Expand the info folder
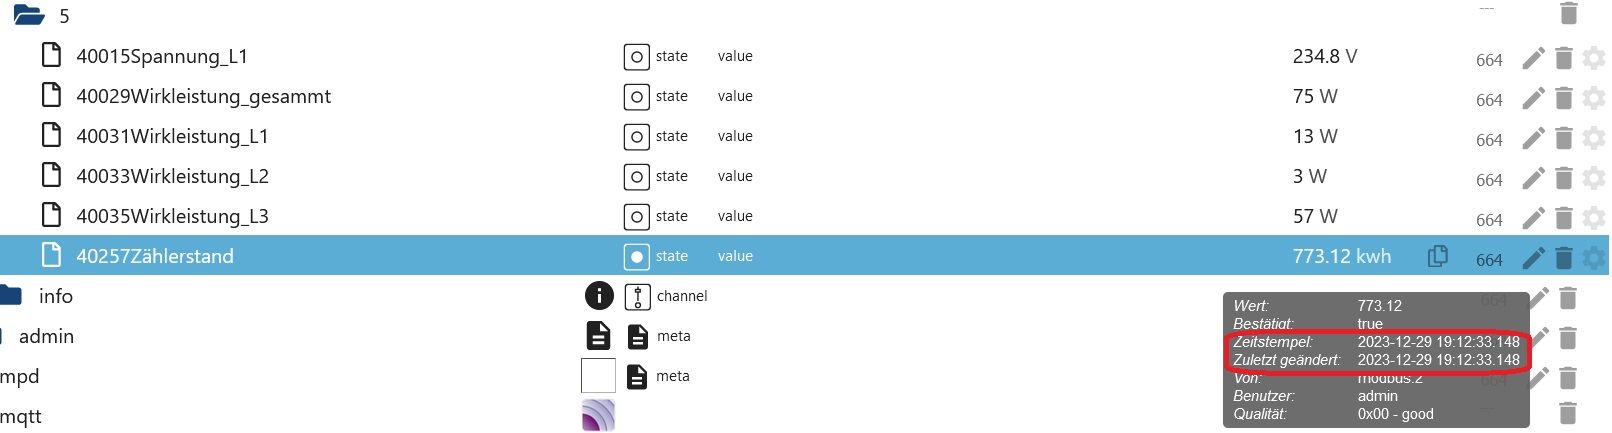1612x433 pixels. click(x=11, y=295)
